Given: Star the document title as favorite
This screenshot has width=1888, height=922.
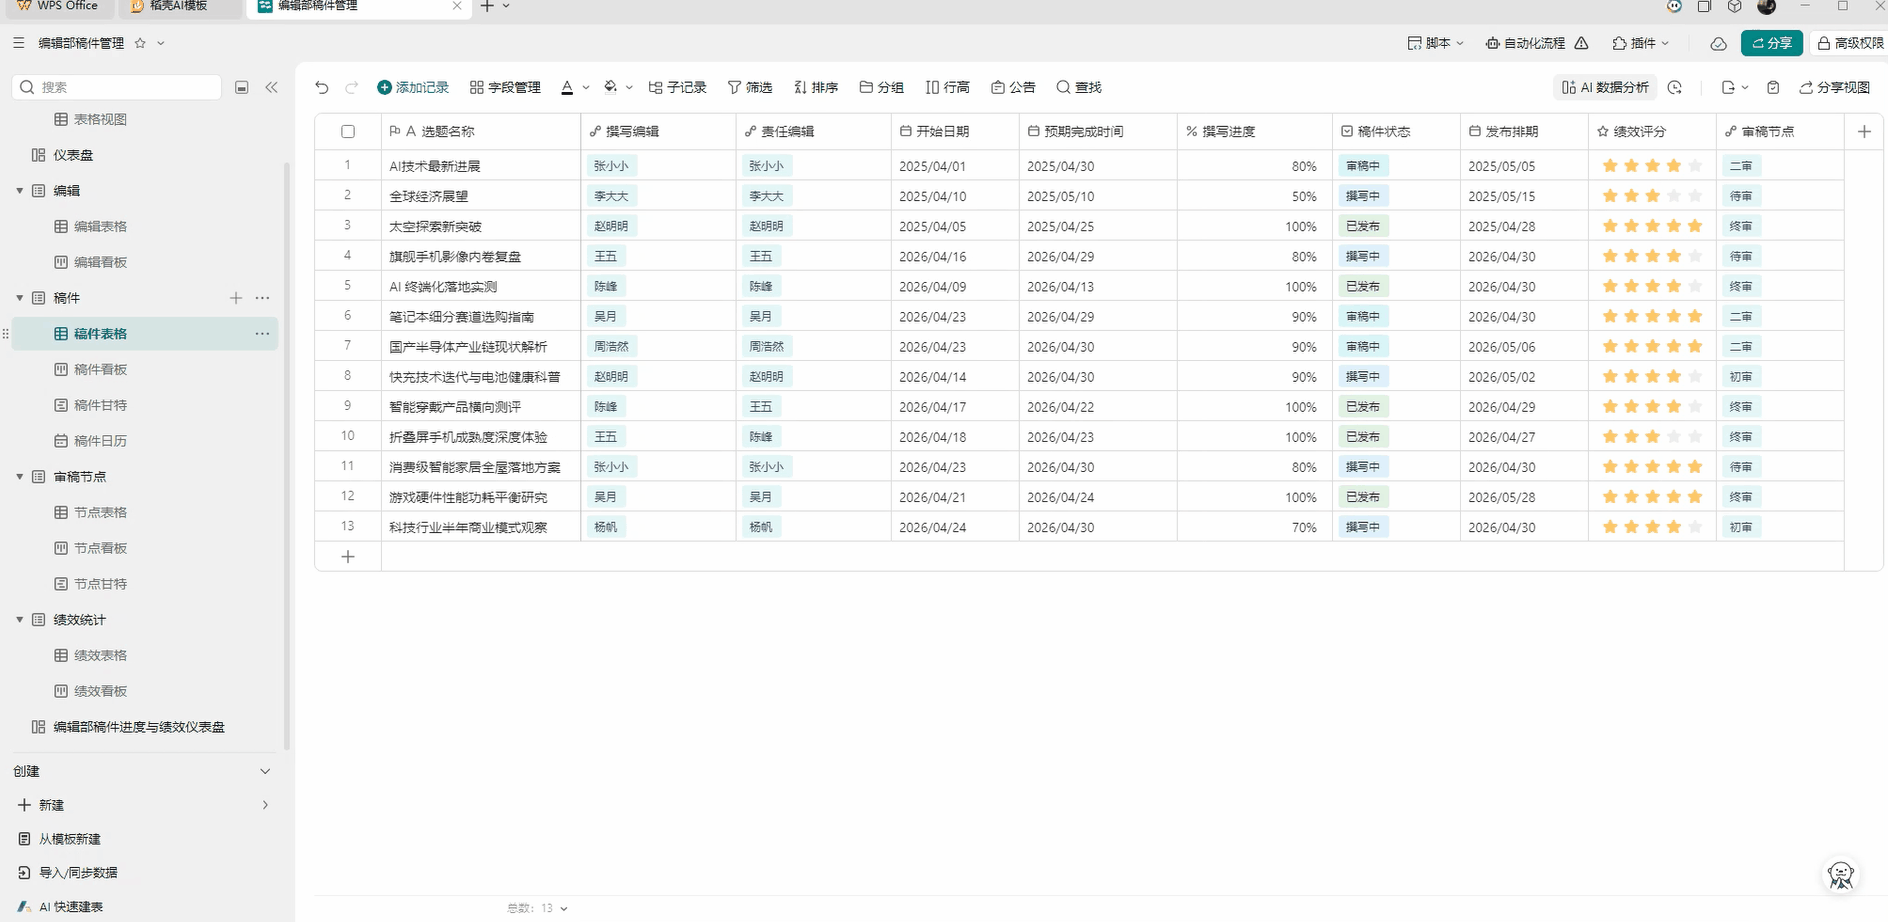Looking at the screenshot, I should tap(140, 43).
